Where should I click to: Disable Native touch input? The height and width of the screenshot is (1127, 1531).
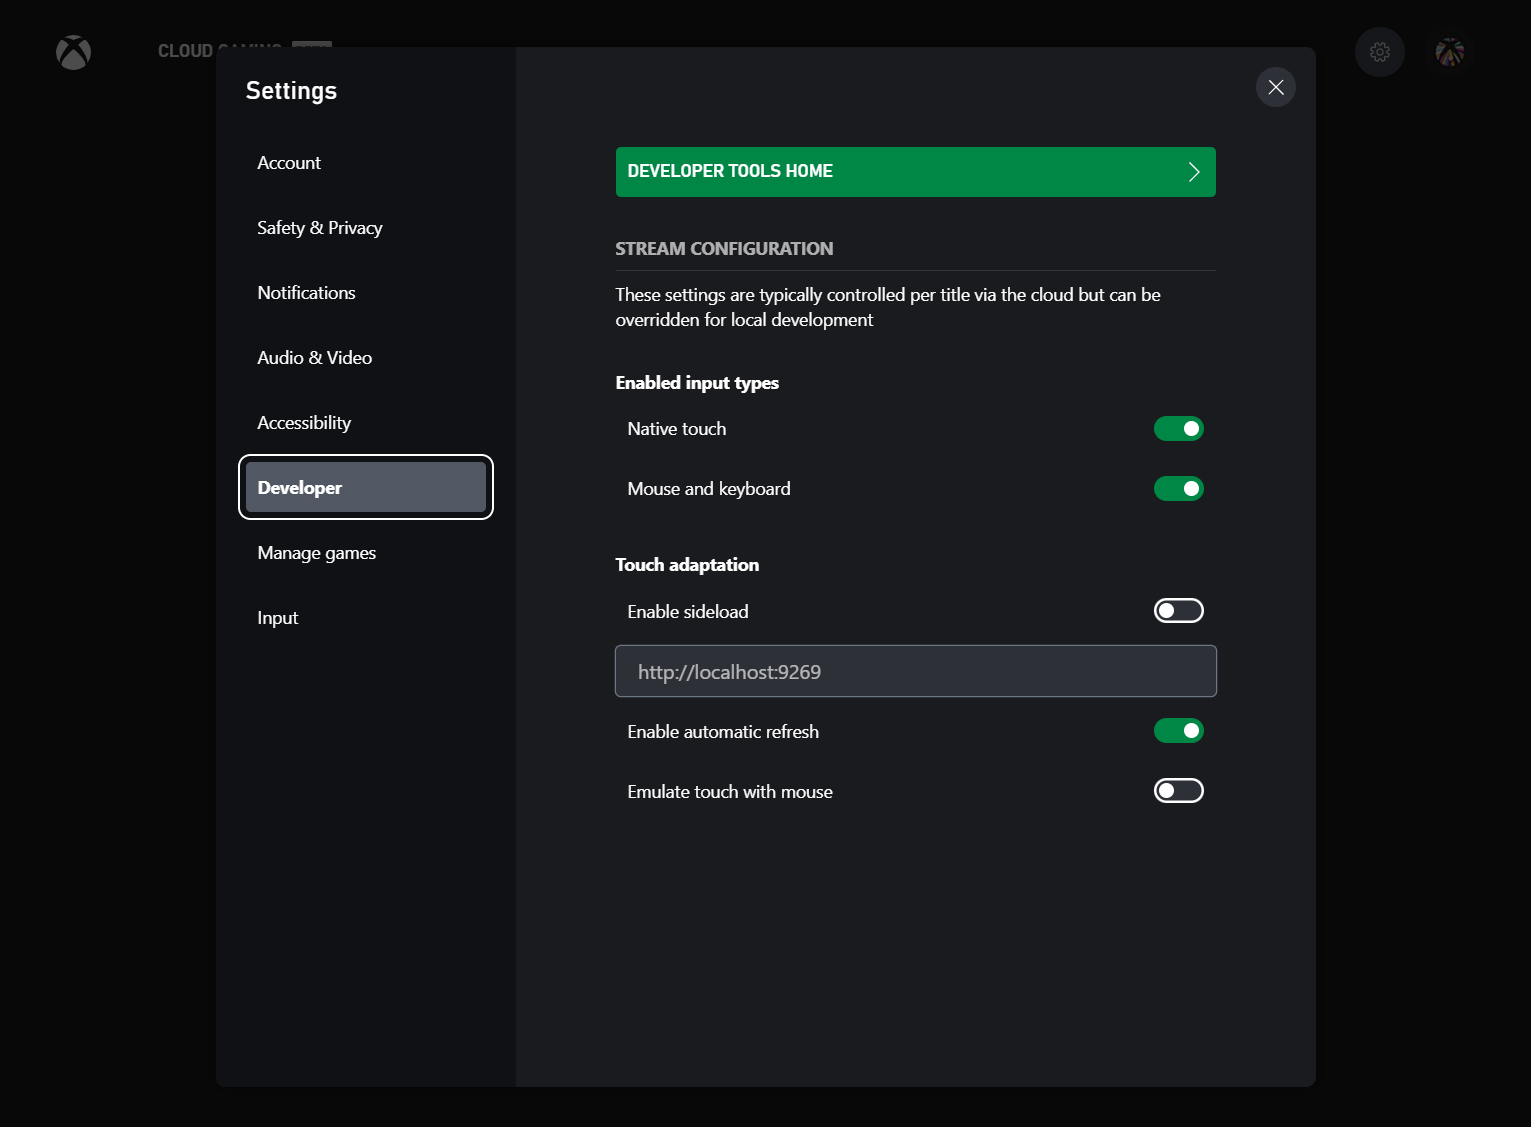(1178, 428)
